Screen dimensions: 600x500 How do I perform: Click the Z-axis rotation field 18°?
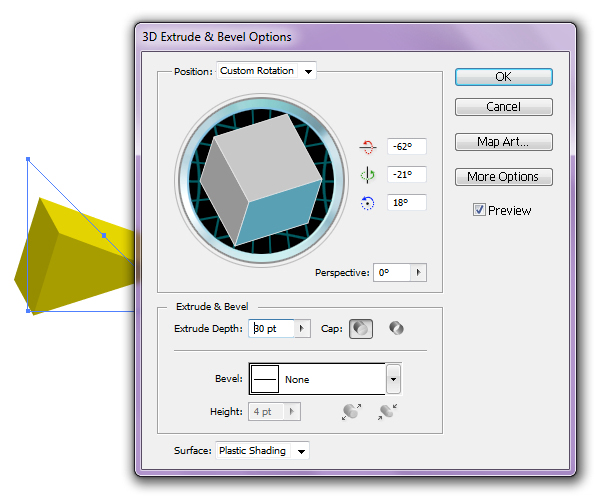point(406,203)
